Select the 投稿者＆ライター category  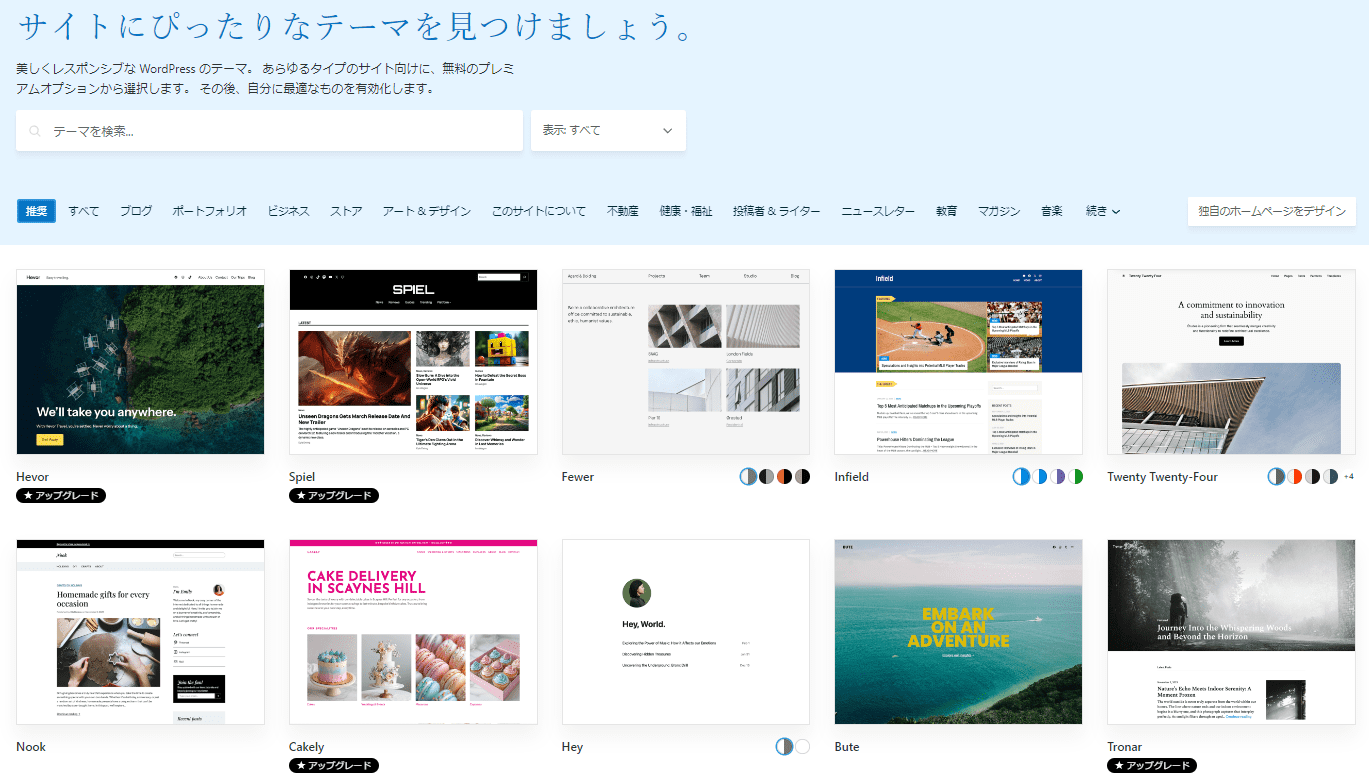[x=776, y=211]
